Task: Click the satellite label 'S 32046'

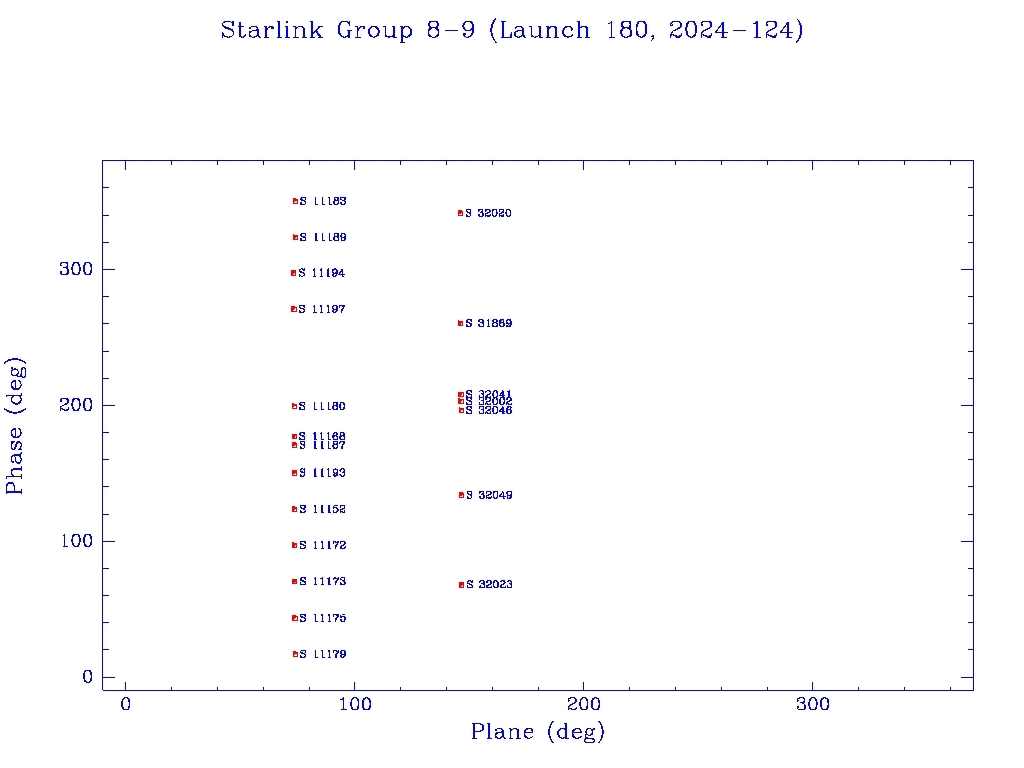Action: 488,411
